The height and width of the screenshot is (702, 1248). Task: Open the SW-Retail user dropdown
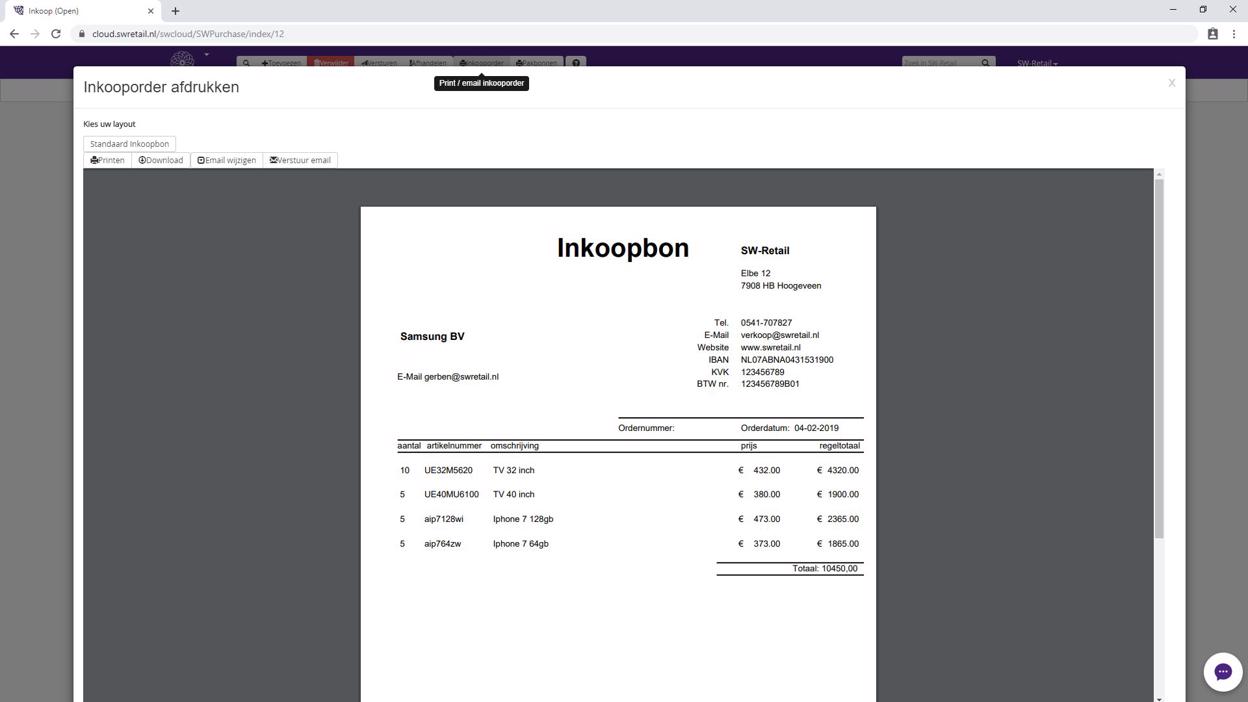pos(1037,63)
